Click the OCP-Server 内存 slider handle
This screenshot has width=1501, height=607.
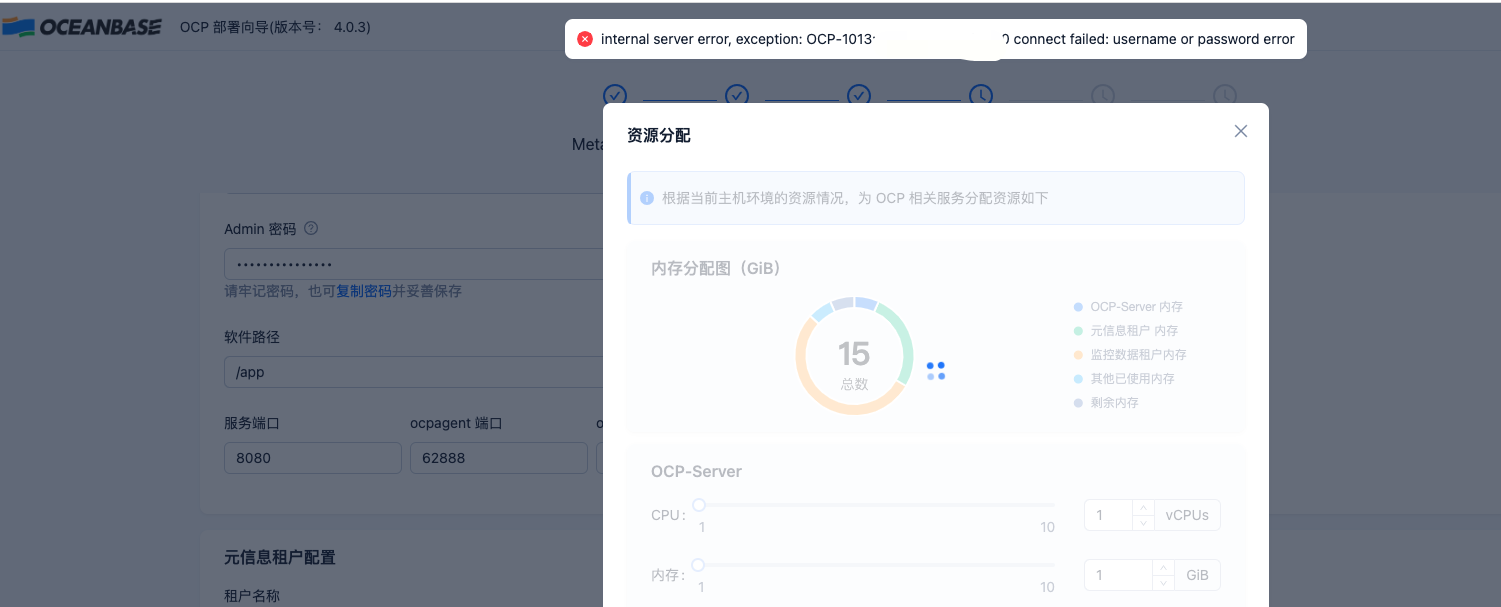698,565
